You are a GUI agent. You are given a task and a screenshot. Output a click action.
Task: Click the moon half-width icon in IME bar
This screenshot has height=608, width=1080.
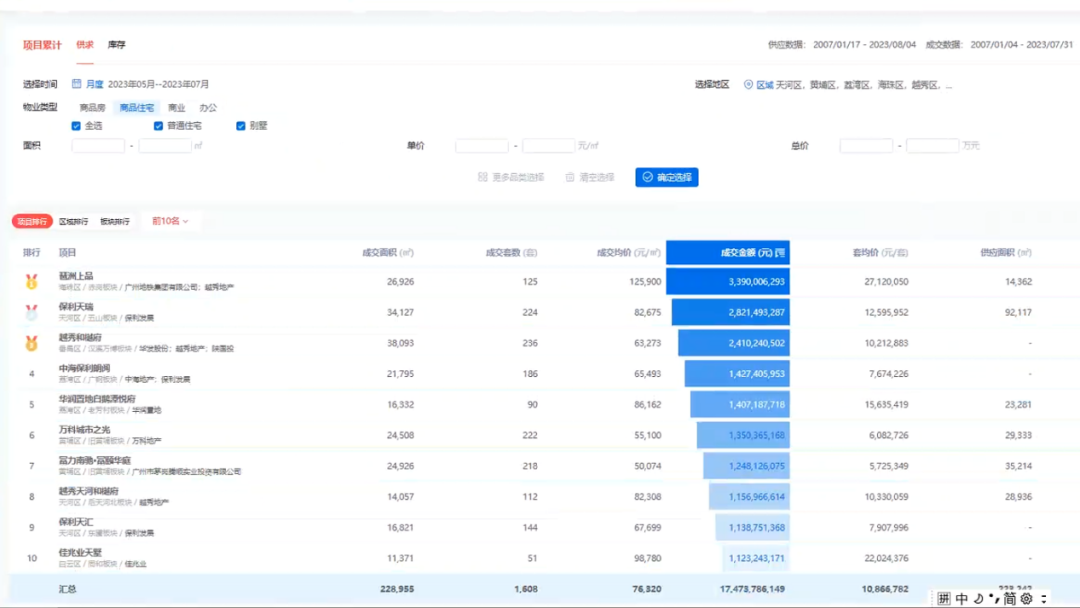tap(978, 598)
